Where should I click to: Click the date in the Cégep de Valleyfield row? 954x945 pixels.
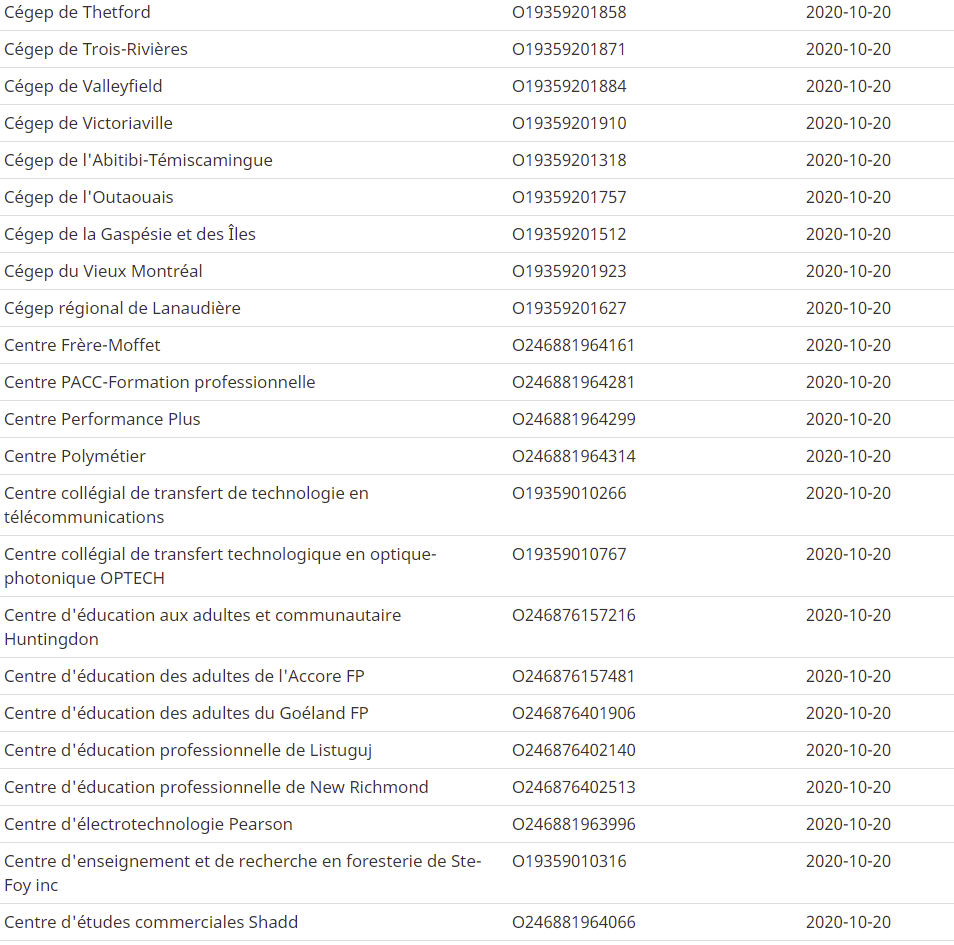(x=848, y=86)
